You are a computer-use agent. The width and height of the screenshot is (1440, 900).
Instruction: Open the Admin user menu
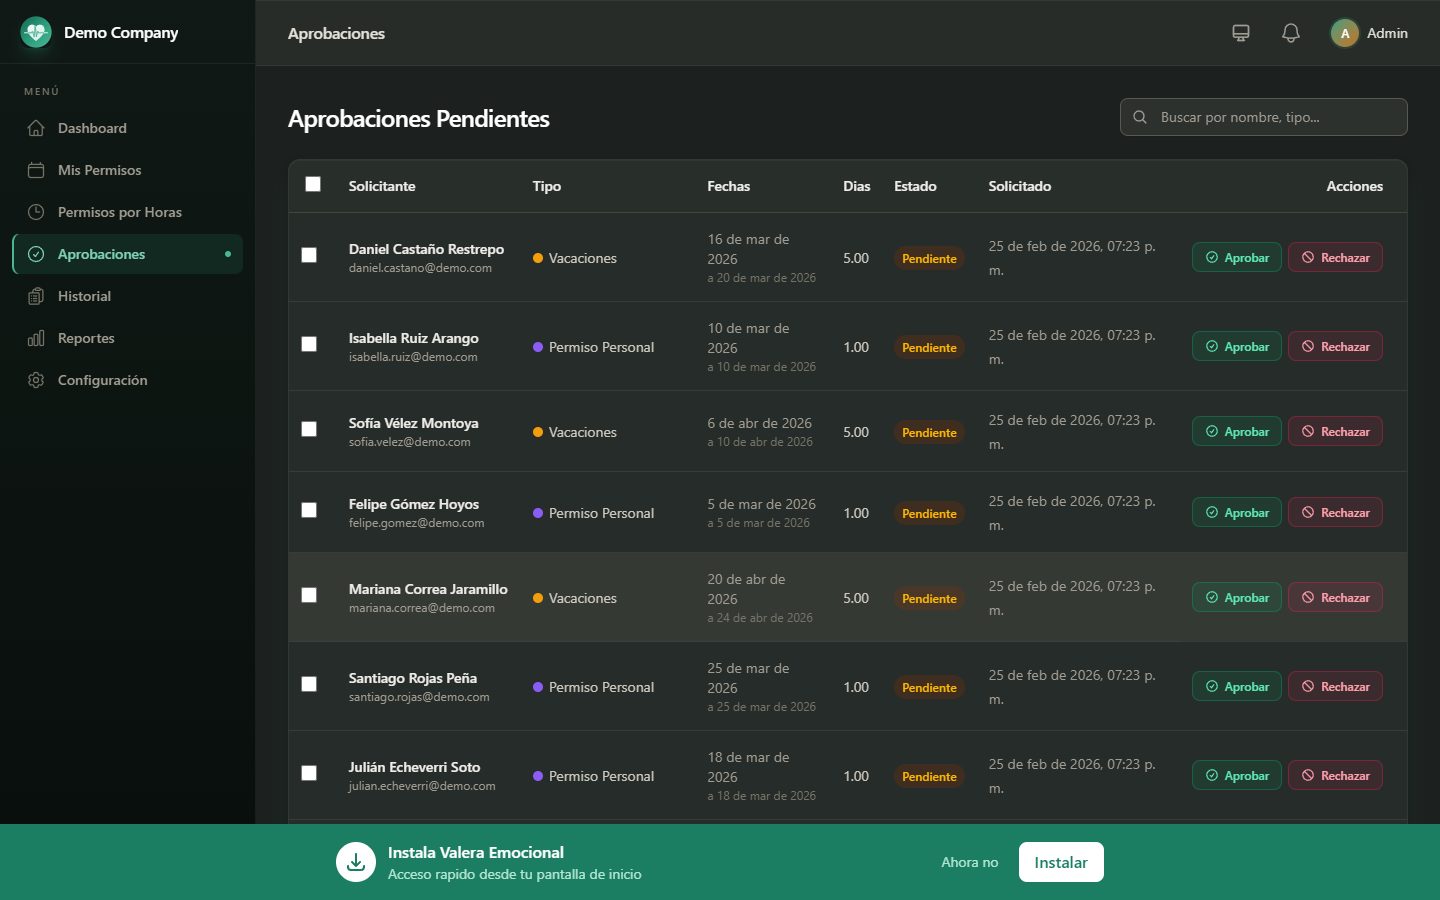point(1369,33)
